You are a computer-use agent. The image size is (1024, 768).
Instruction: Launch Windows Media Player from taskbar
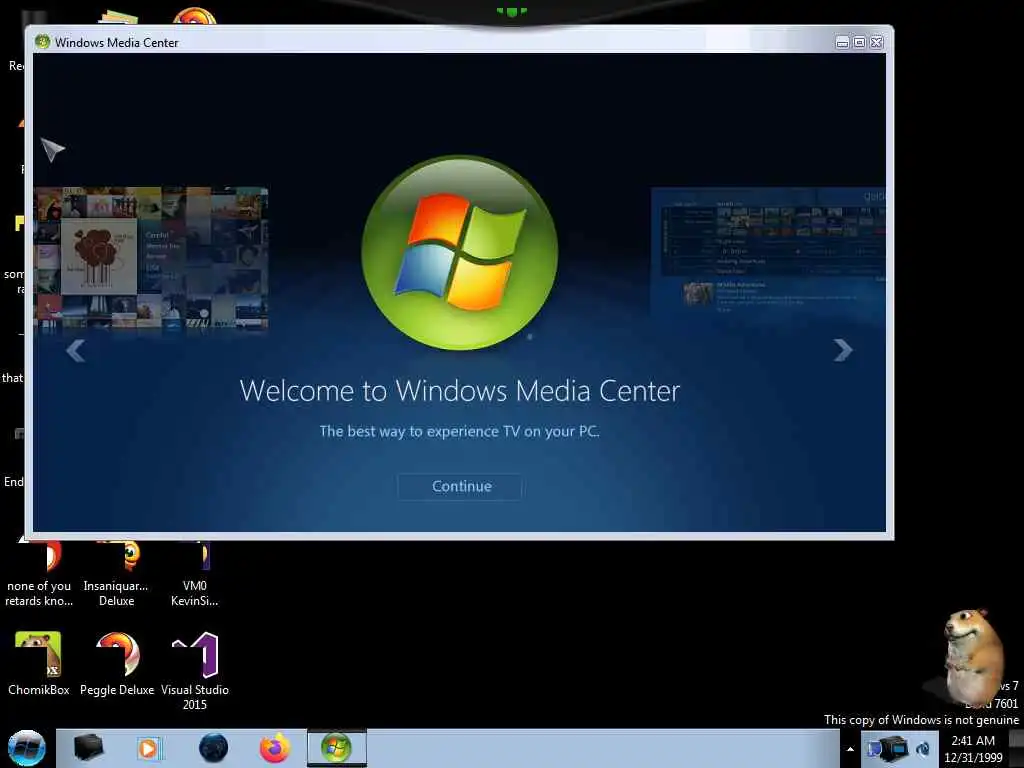149,748
